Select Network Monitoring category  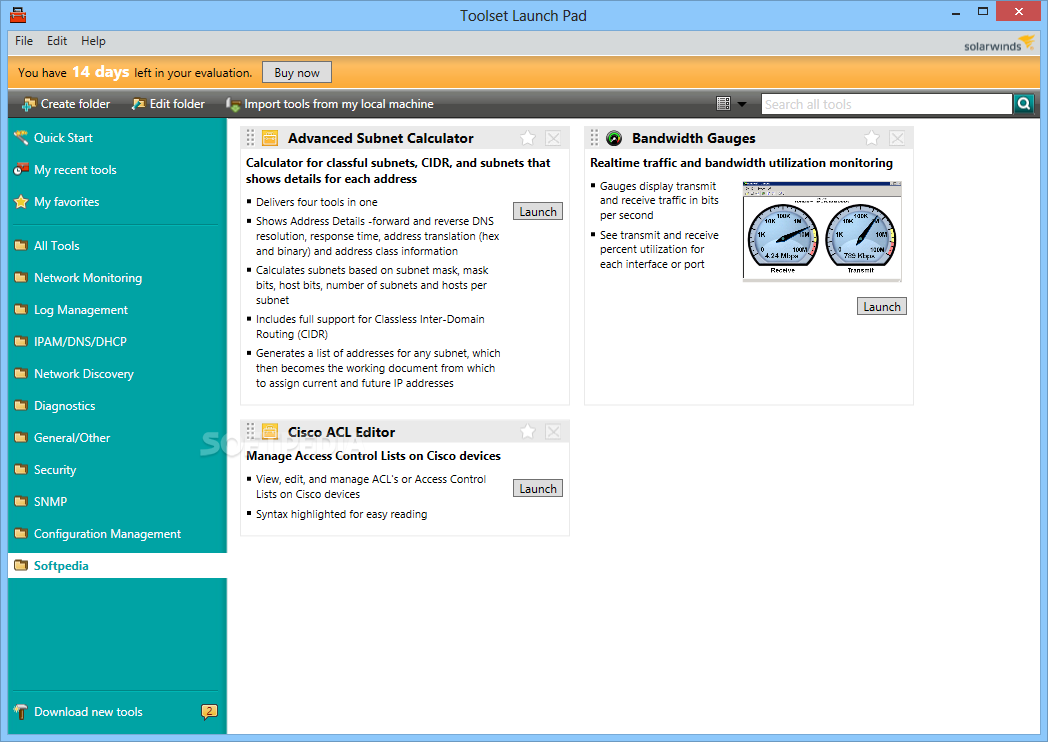point(88,277)
